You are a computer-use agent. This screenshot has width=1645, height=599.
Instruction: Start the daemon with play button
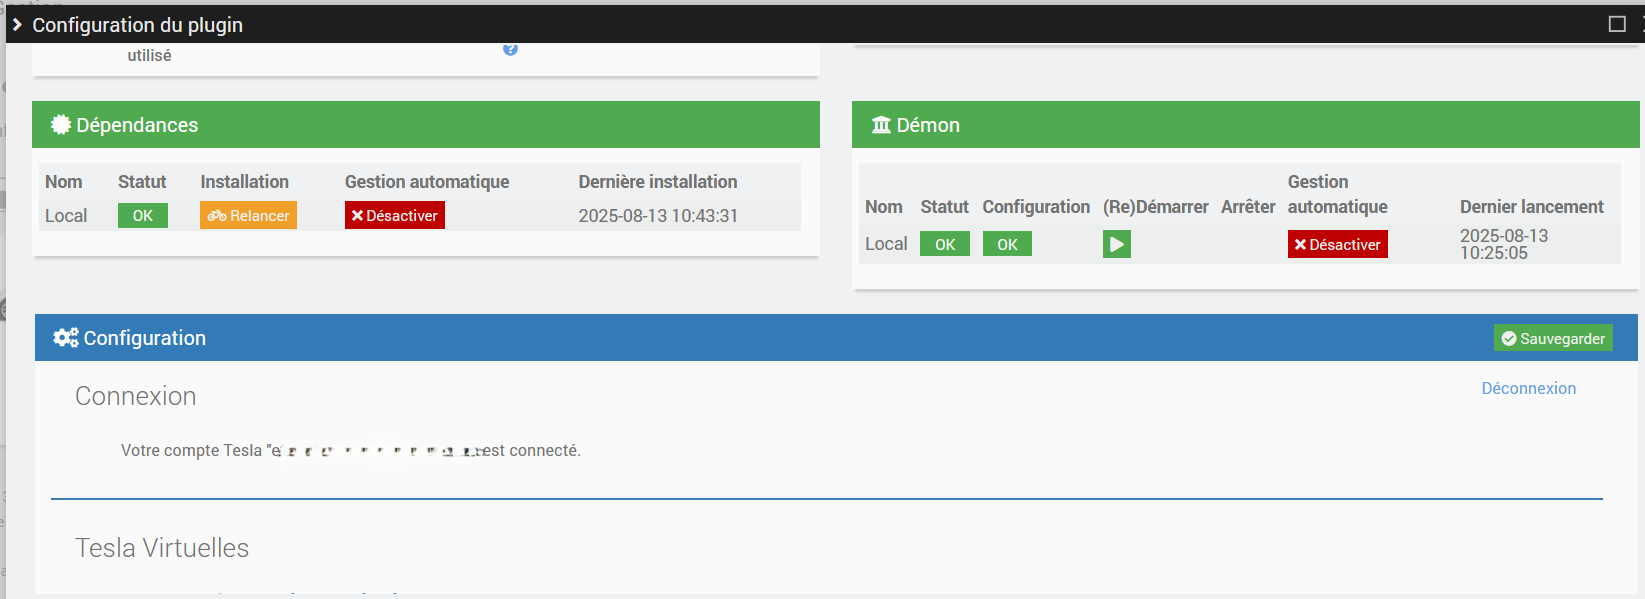[x=1117, y=244]
